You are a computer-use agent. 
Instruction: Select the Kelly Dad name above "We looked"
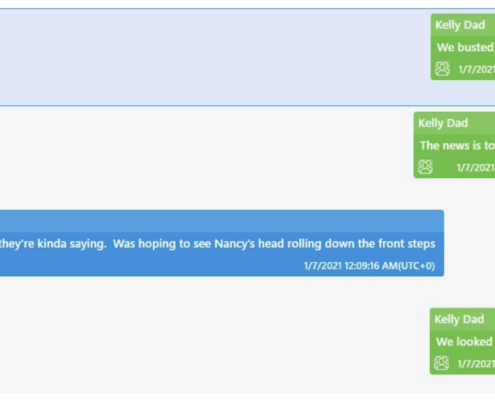point(459,319)
